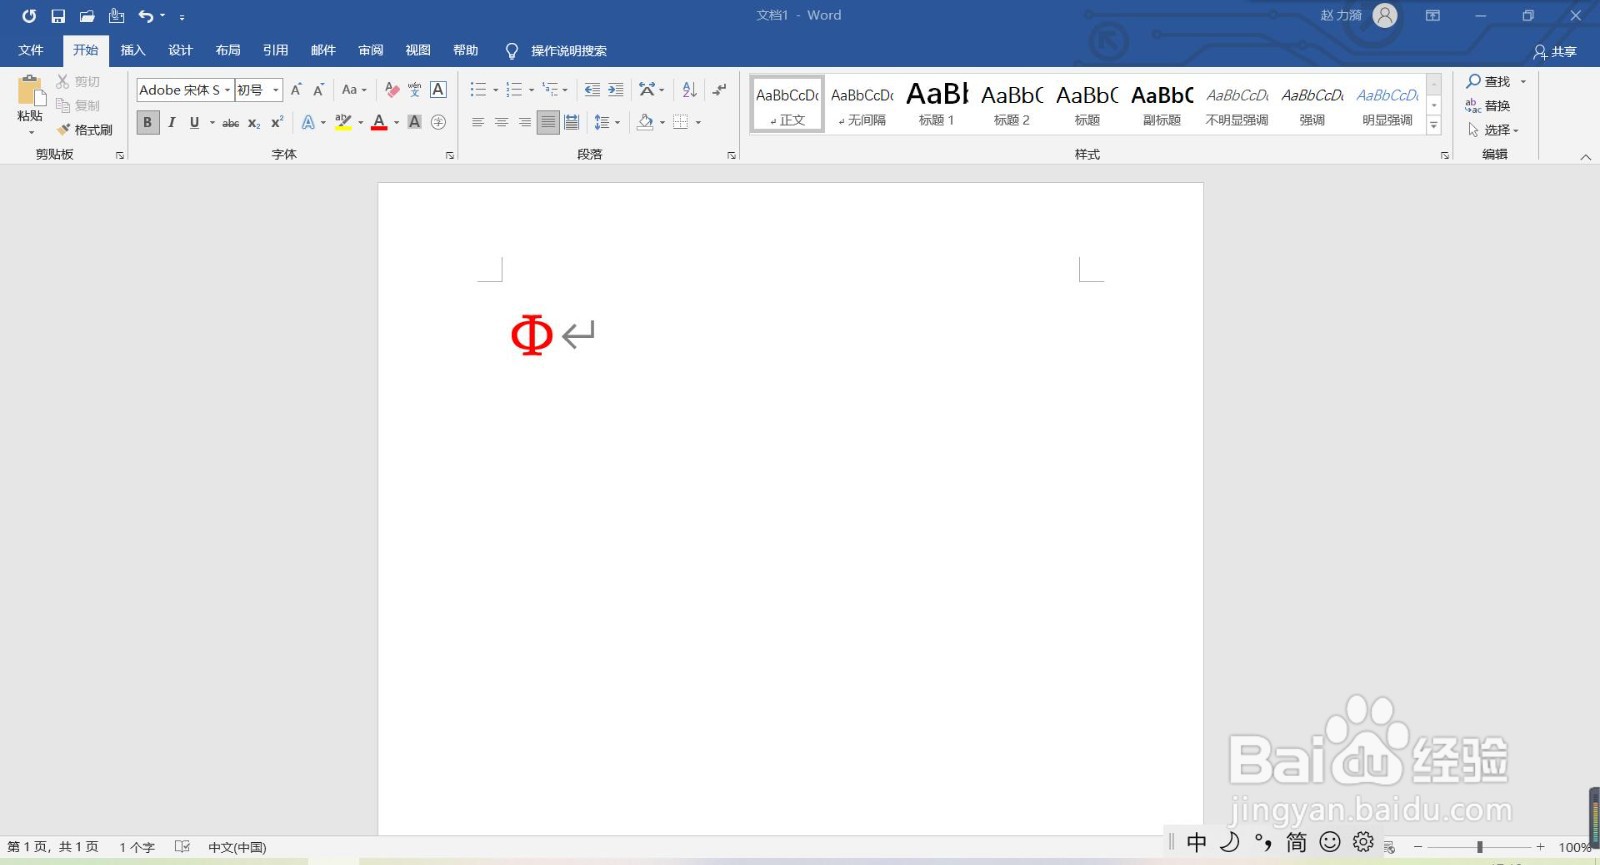
Task: Click the zoom slider handle
Action: pyautogui.click(x=1479, y=847)
